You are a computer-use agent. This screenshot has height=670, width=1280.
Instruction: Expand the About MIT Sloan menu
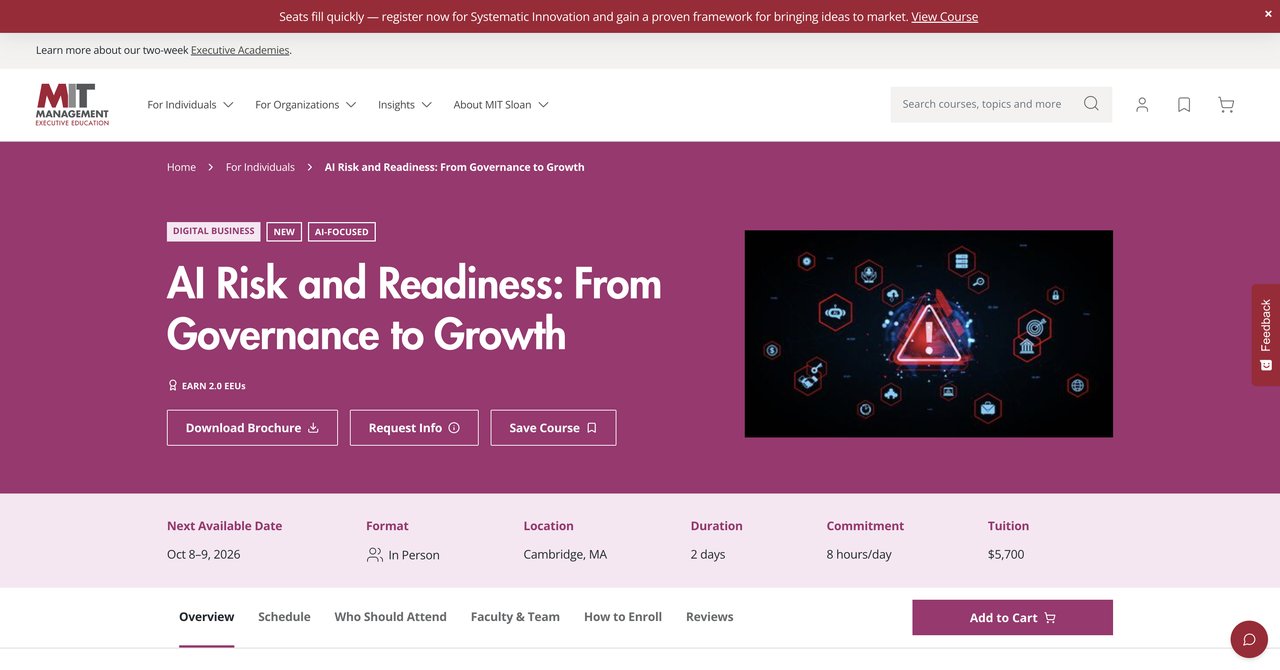click(501, 105)
